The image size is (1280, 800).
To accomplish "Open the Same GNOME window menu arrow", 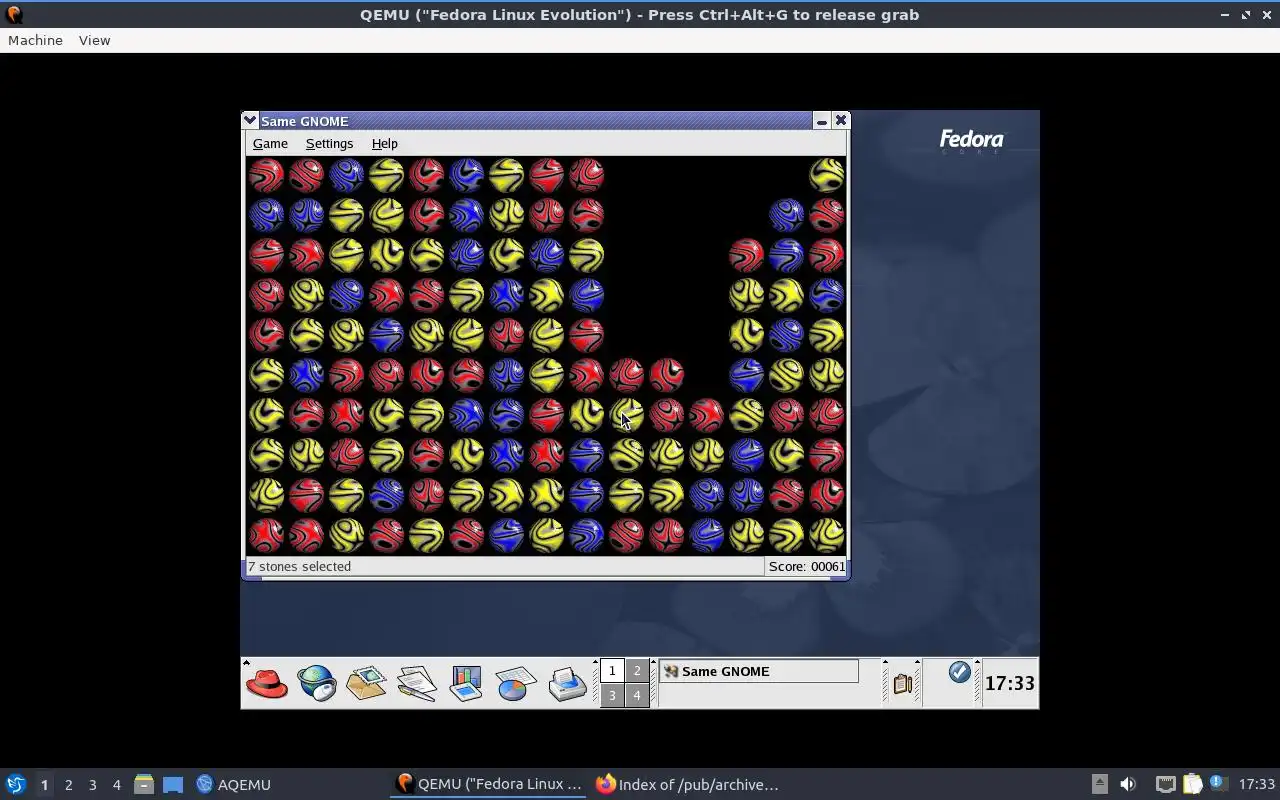I will [250, 120].
